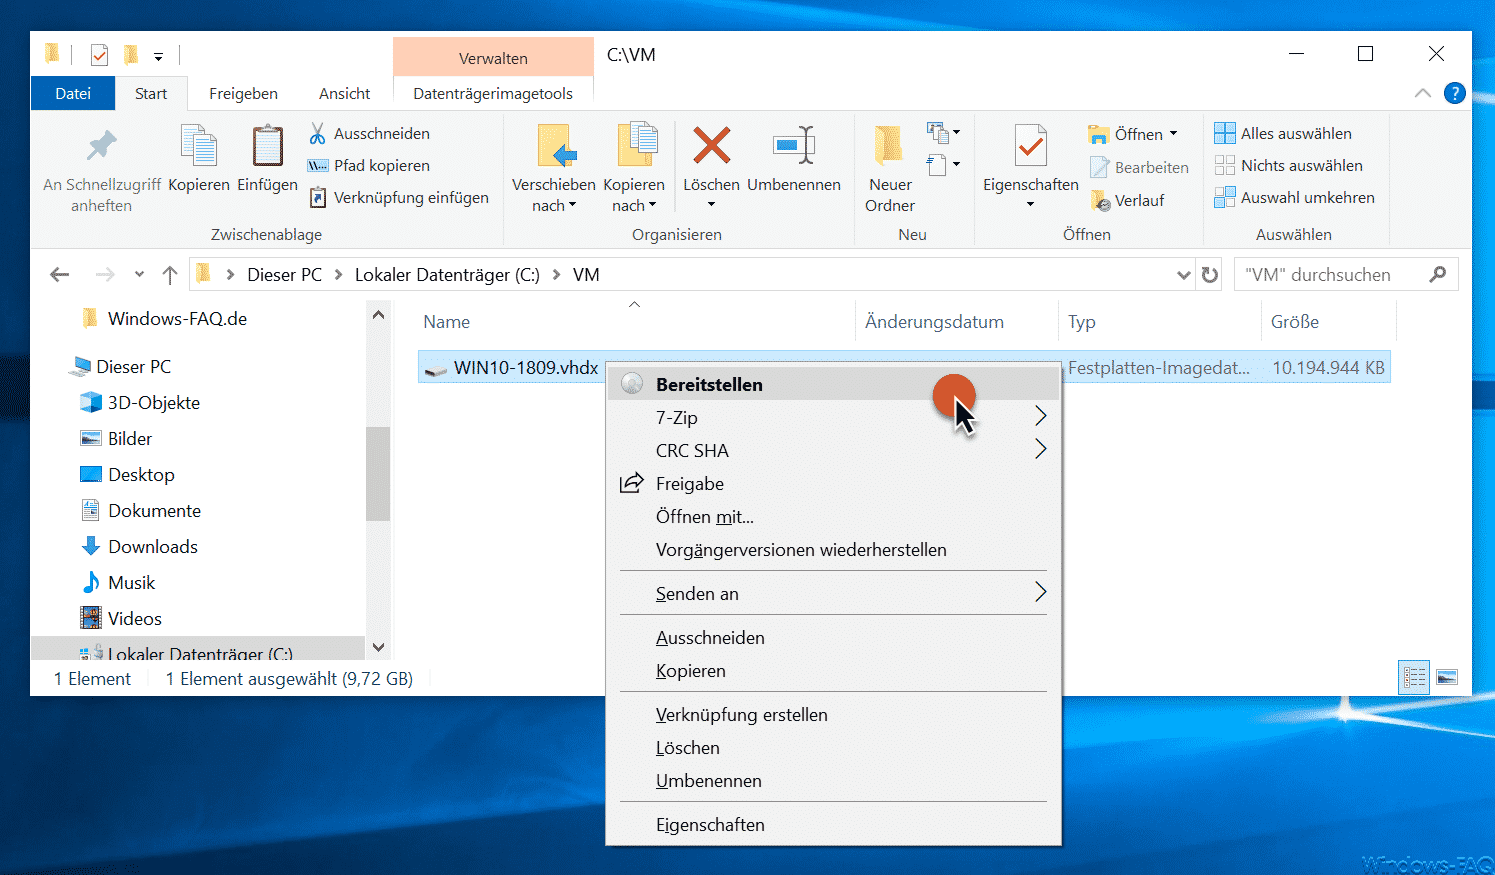The height and width of the screenshot is (875, 1495).
Task: Expand the Senden an submenu
Action: [x=1040, y=592]
